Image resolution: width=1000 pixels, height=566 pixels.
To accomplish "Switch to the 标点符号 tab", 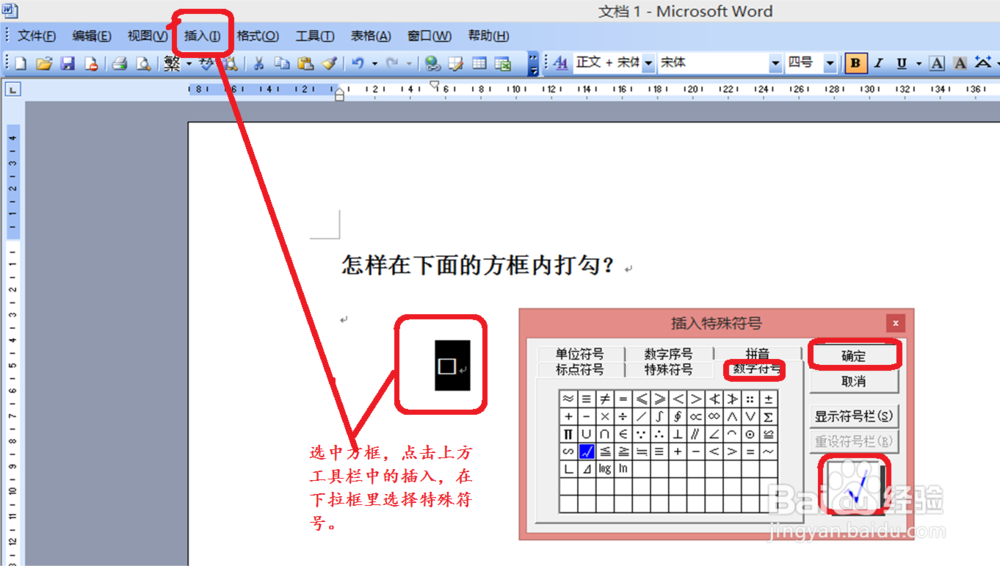I will (x=579, y=369).
